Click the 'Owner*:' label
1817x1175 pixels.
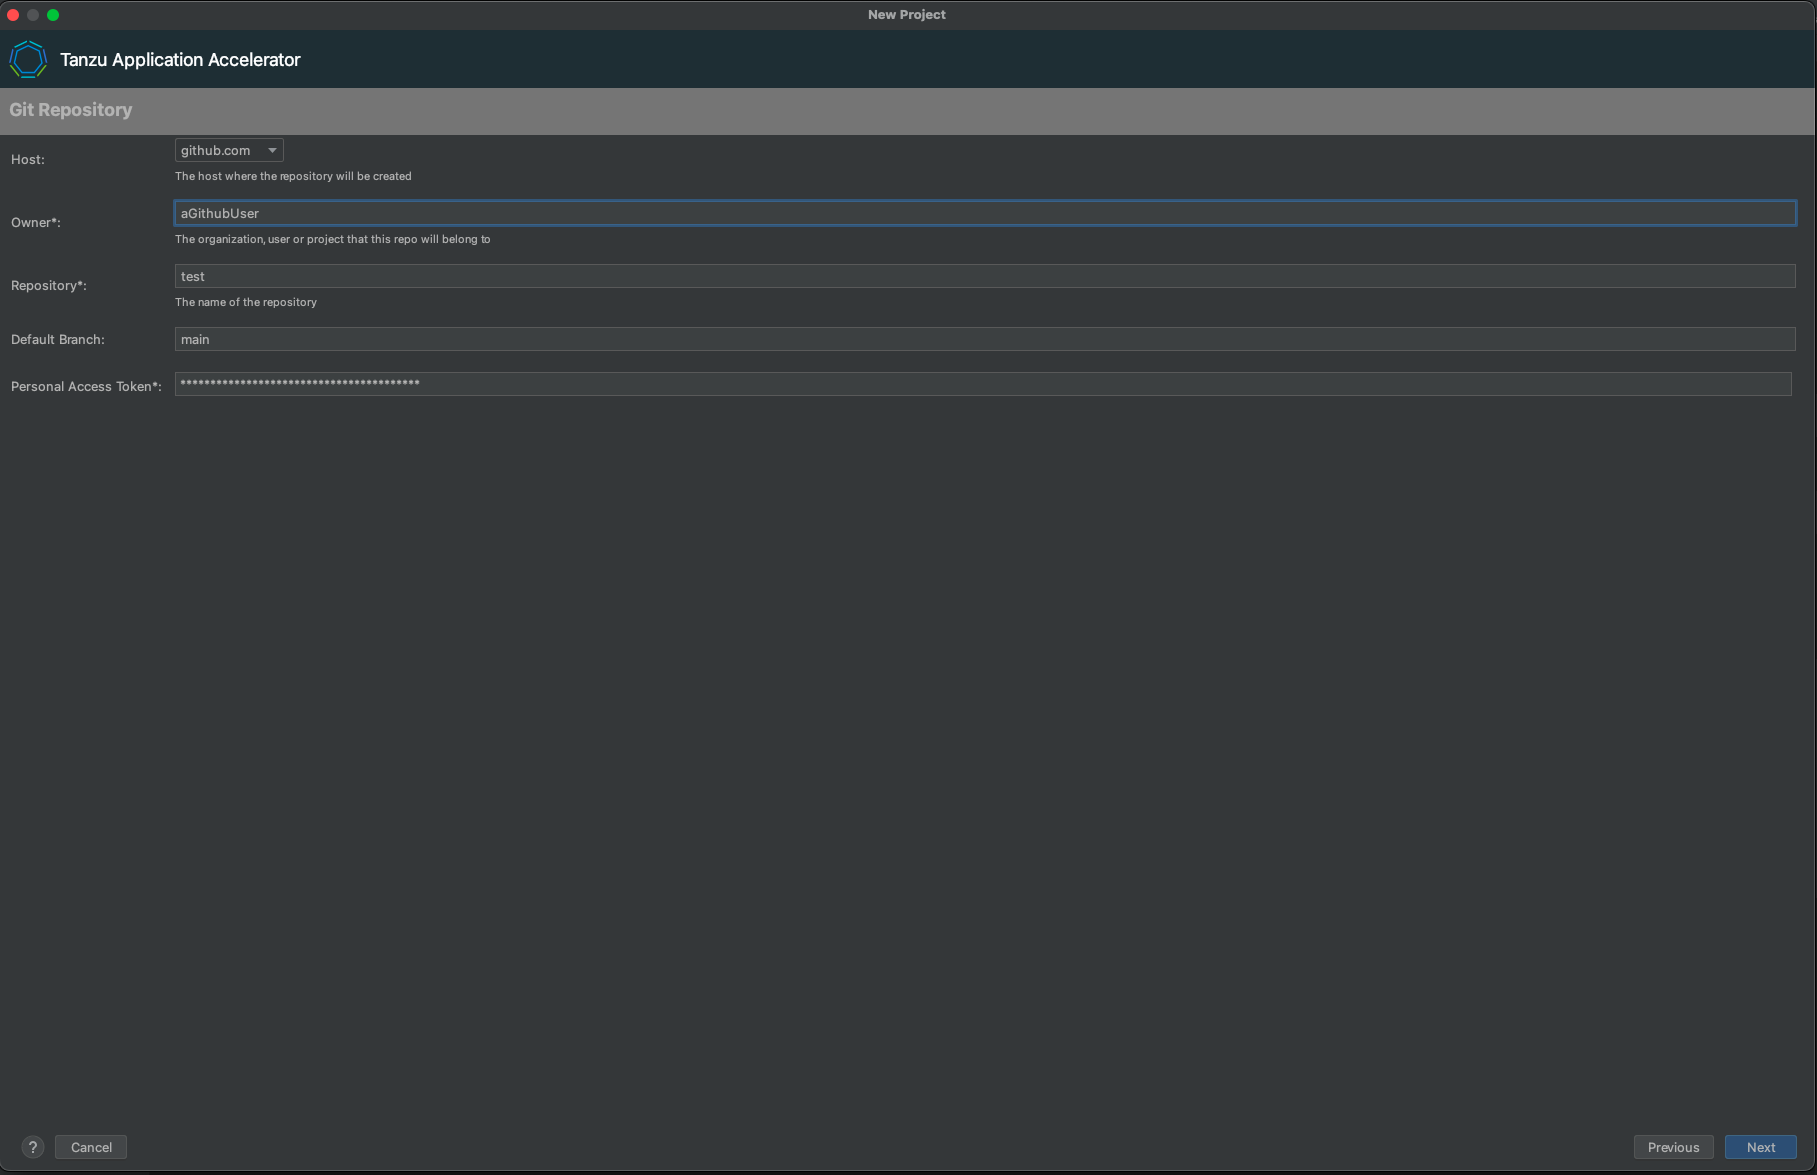coord(36,222)
